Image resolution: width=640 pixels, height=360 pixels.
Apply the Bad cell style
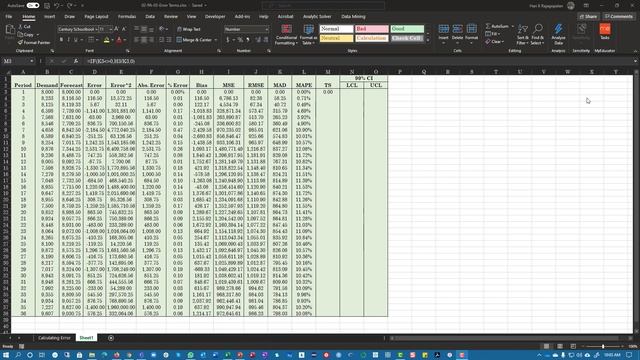tap(371, 29)
